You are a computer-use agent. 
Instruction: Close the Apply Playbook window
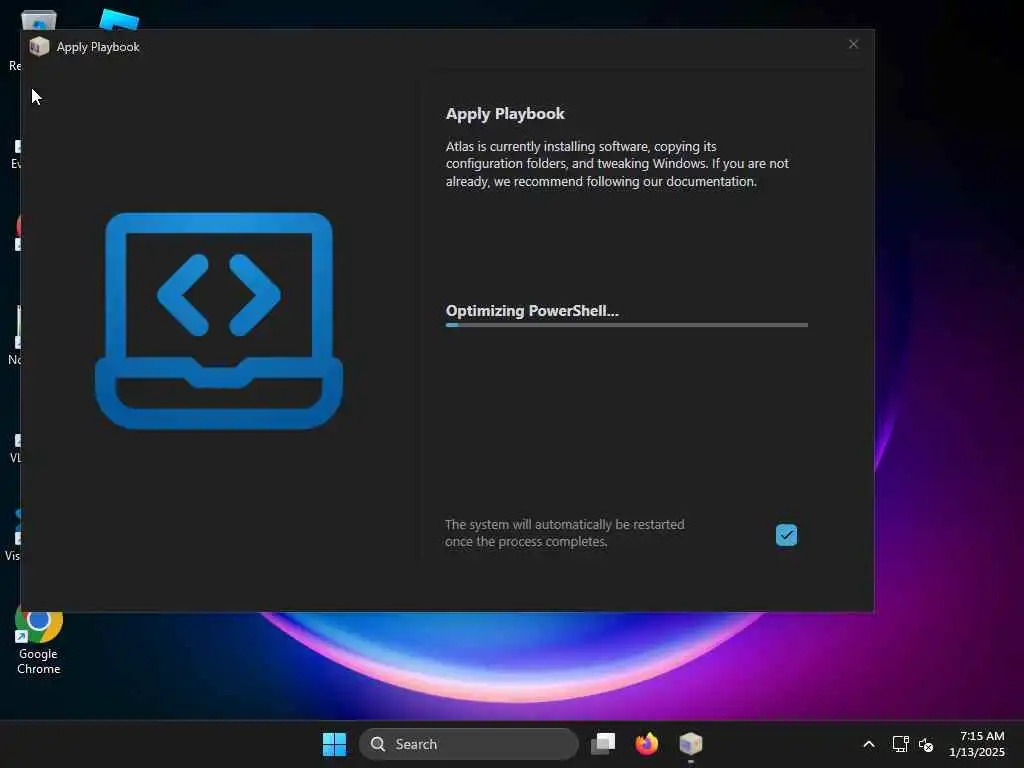pos(853,44)
